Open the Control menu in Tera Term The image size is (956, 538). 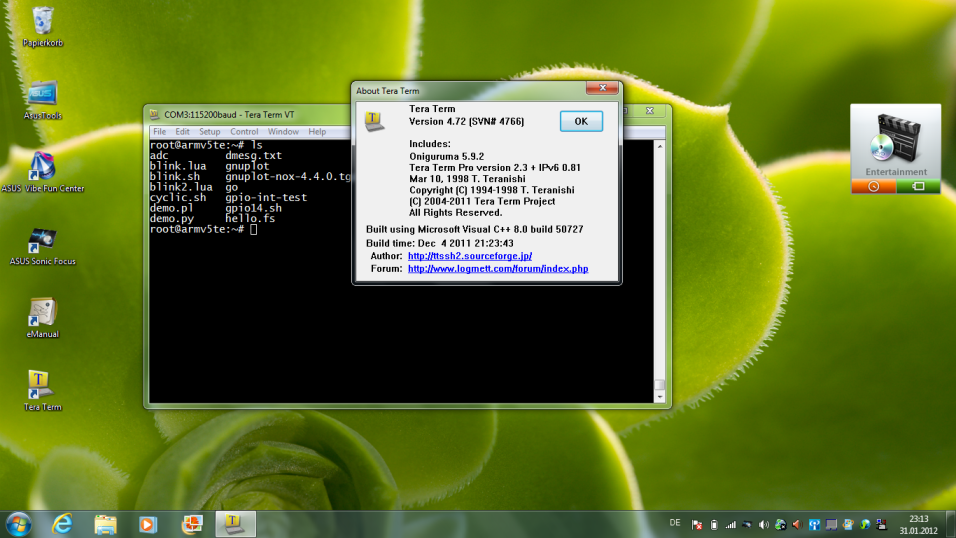244,132
